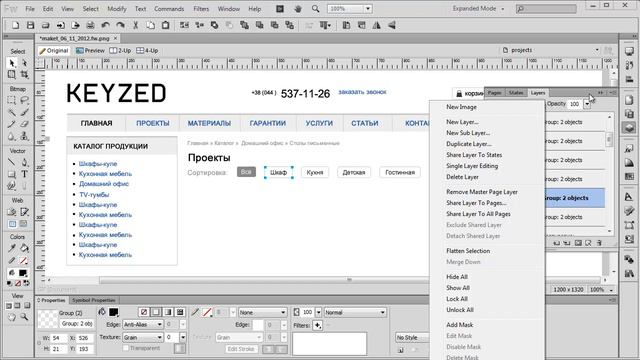640x360 pixels.
Task: Open Layers panel Opacity dropdown arrow
Action: tap(587, 104)
